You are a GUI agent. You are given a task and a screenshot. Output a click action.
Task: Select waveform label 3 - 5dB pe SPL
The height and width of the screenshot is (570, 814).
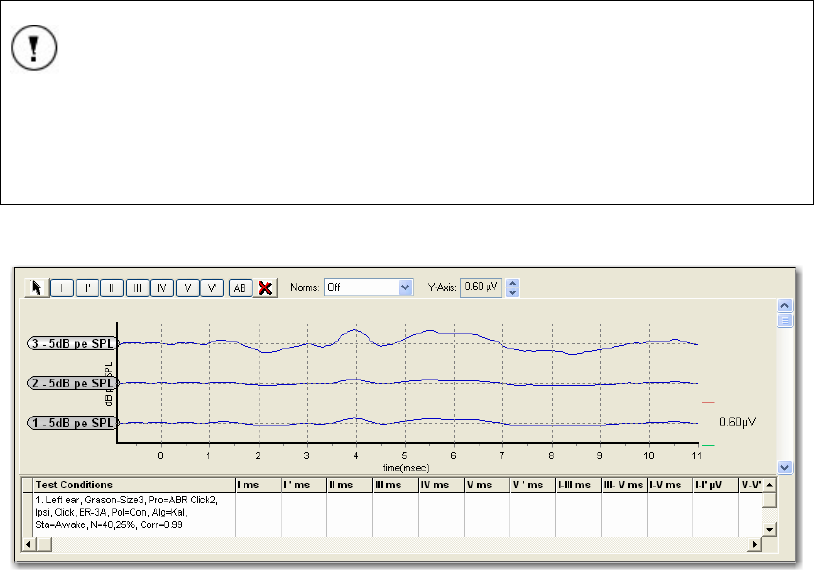pyautogui.click(x=73, y=344)
